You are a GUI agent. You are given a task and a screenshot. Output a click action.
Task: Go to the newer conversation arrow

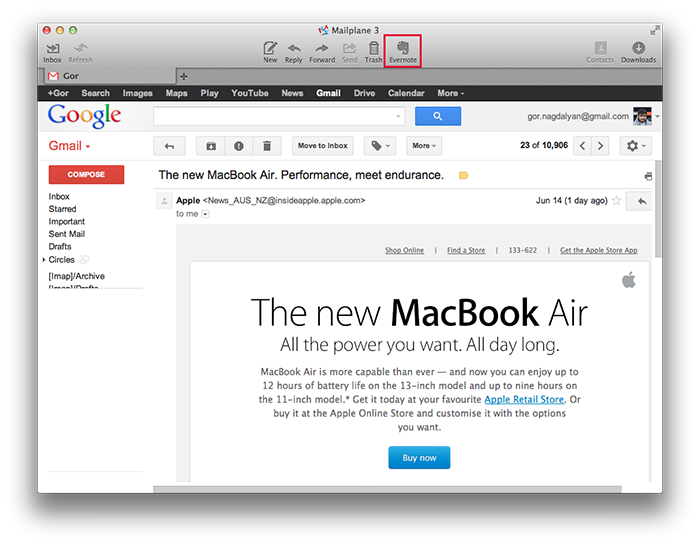[x=582, y=146]
